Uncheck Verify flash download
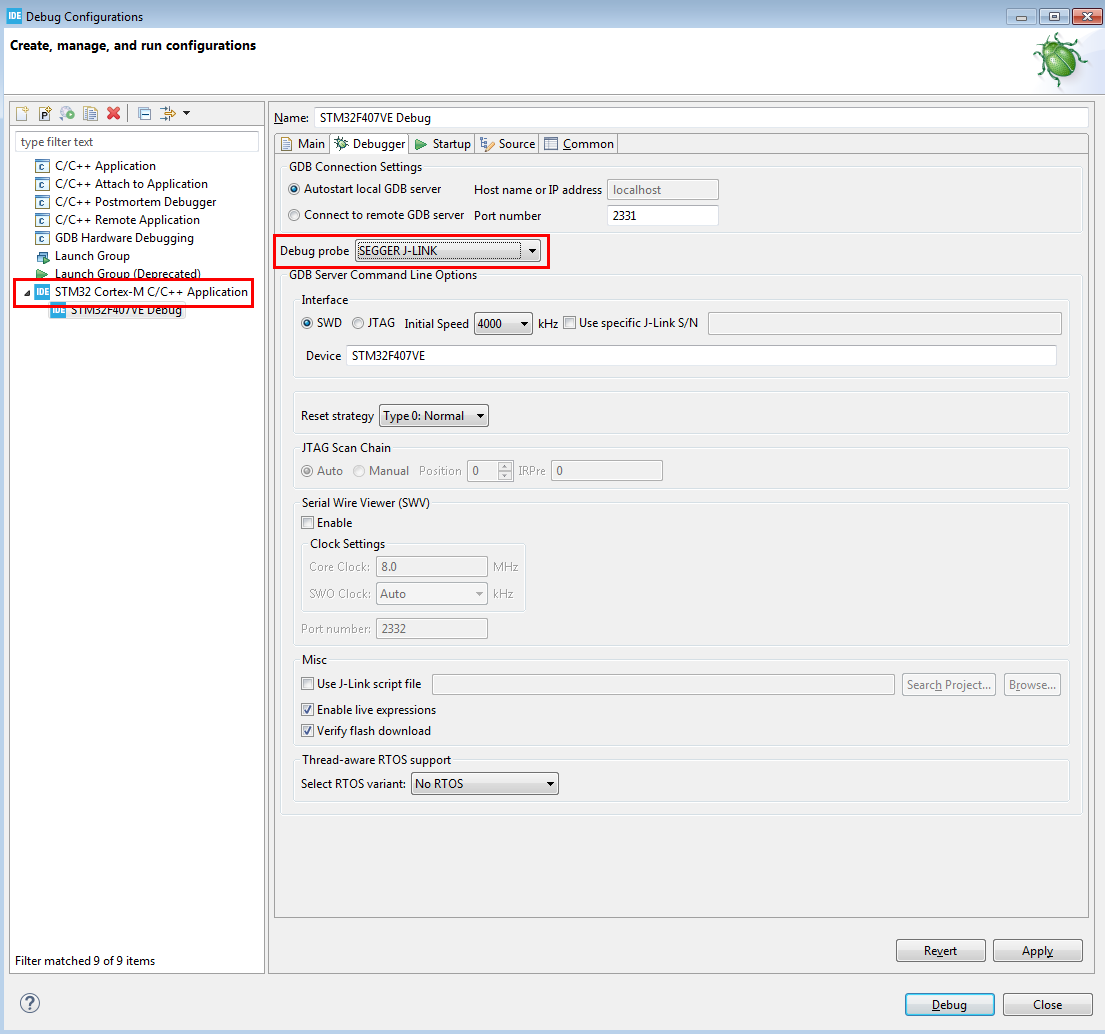The image size is (1105, 1034). (x=308, y=731)
